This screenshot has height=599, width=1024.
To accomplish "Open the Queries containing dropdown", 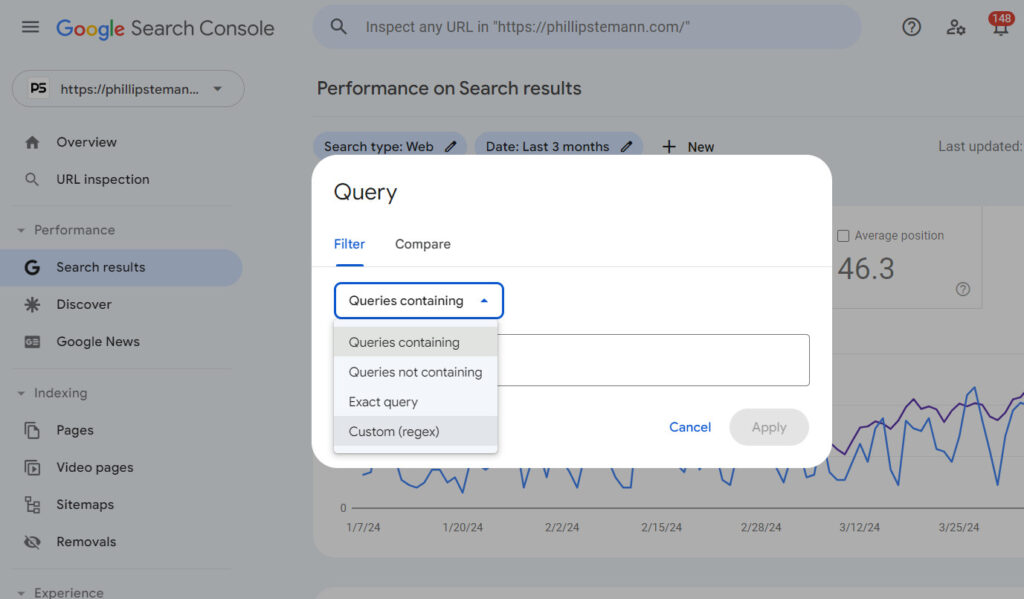I will click(418, 300).
